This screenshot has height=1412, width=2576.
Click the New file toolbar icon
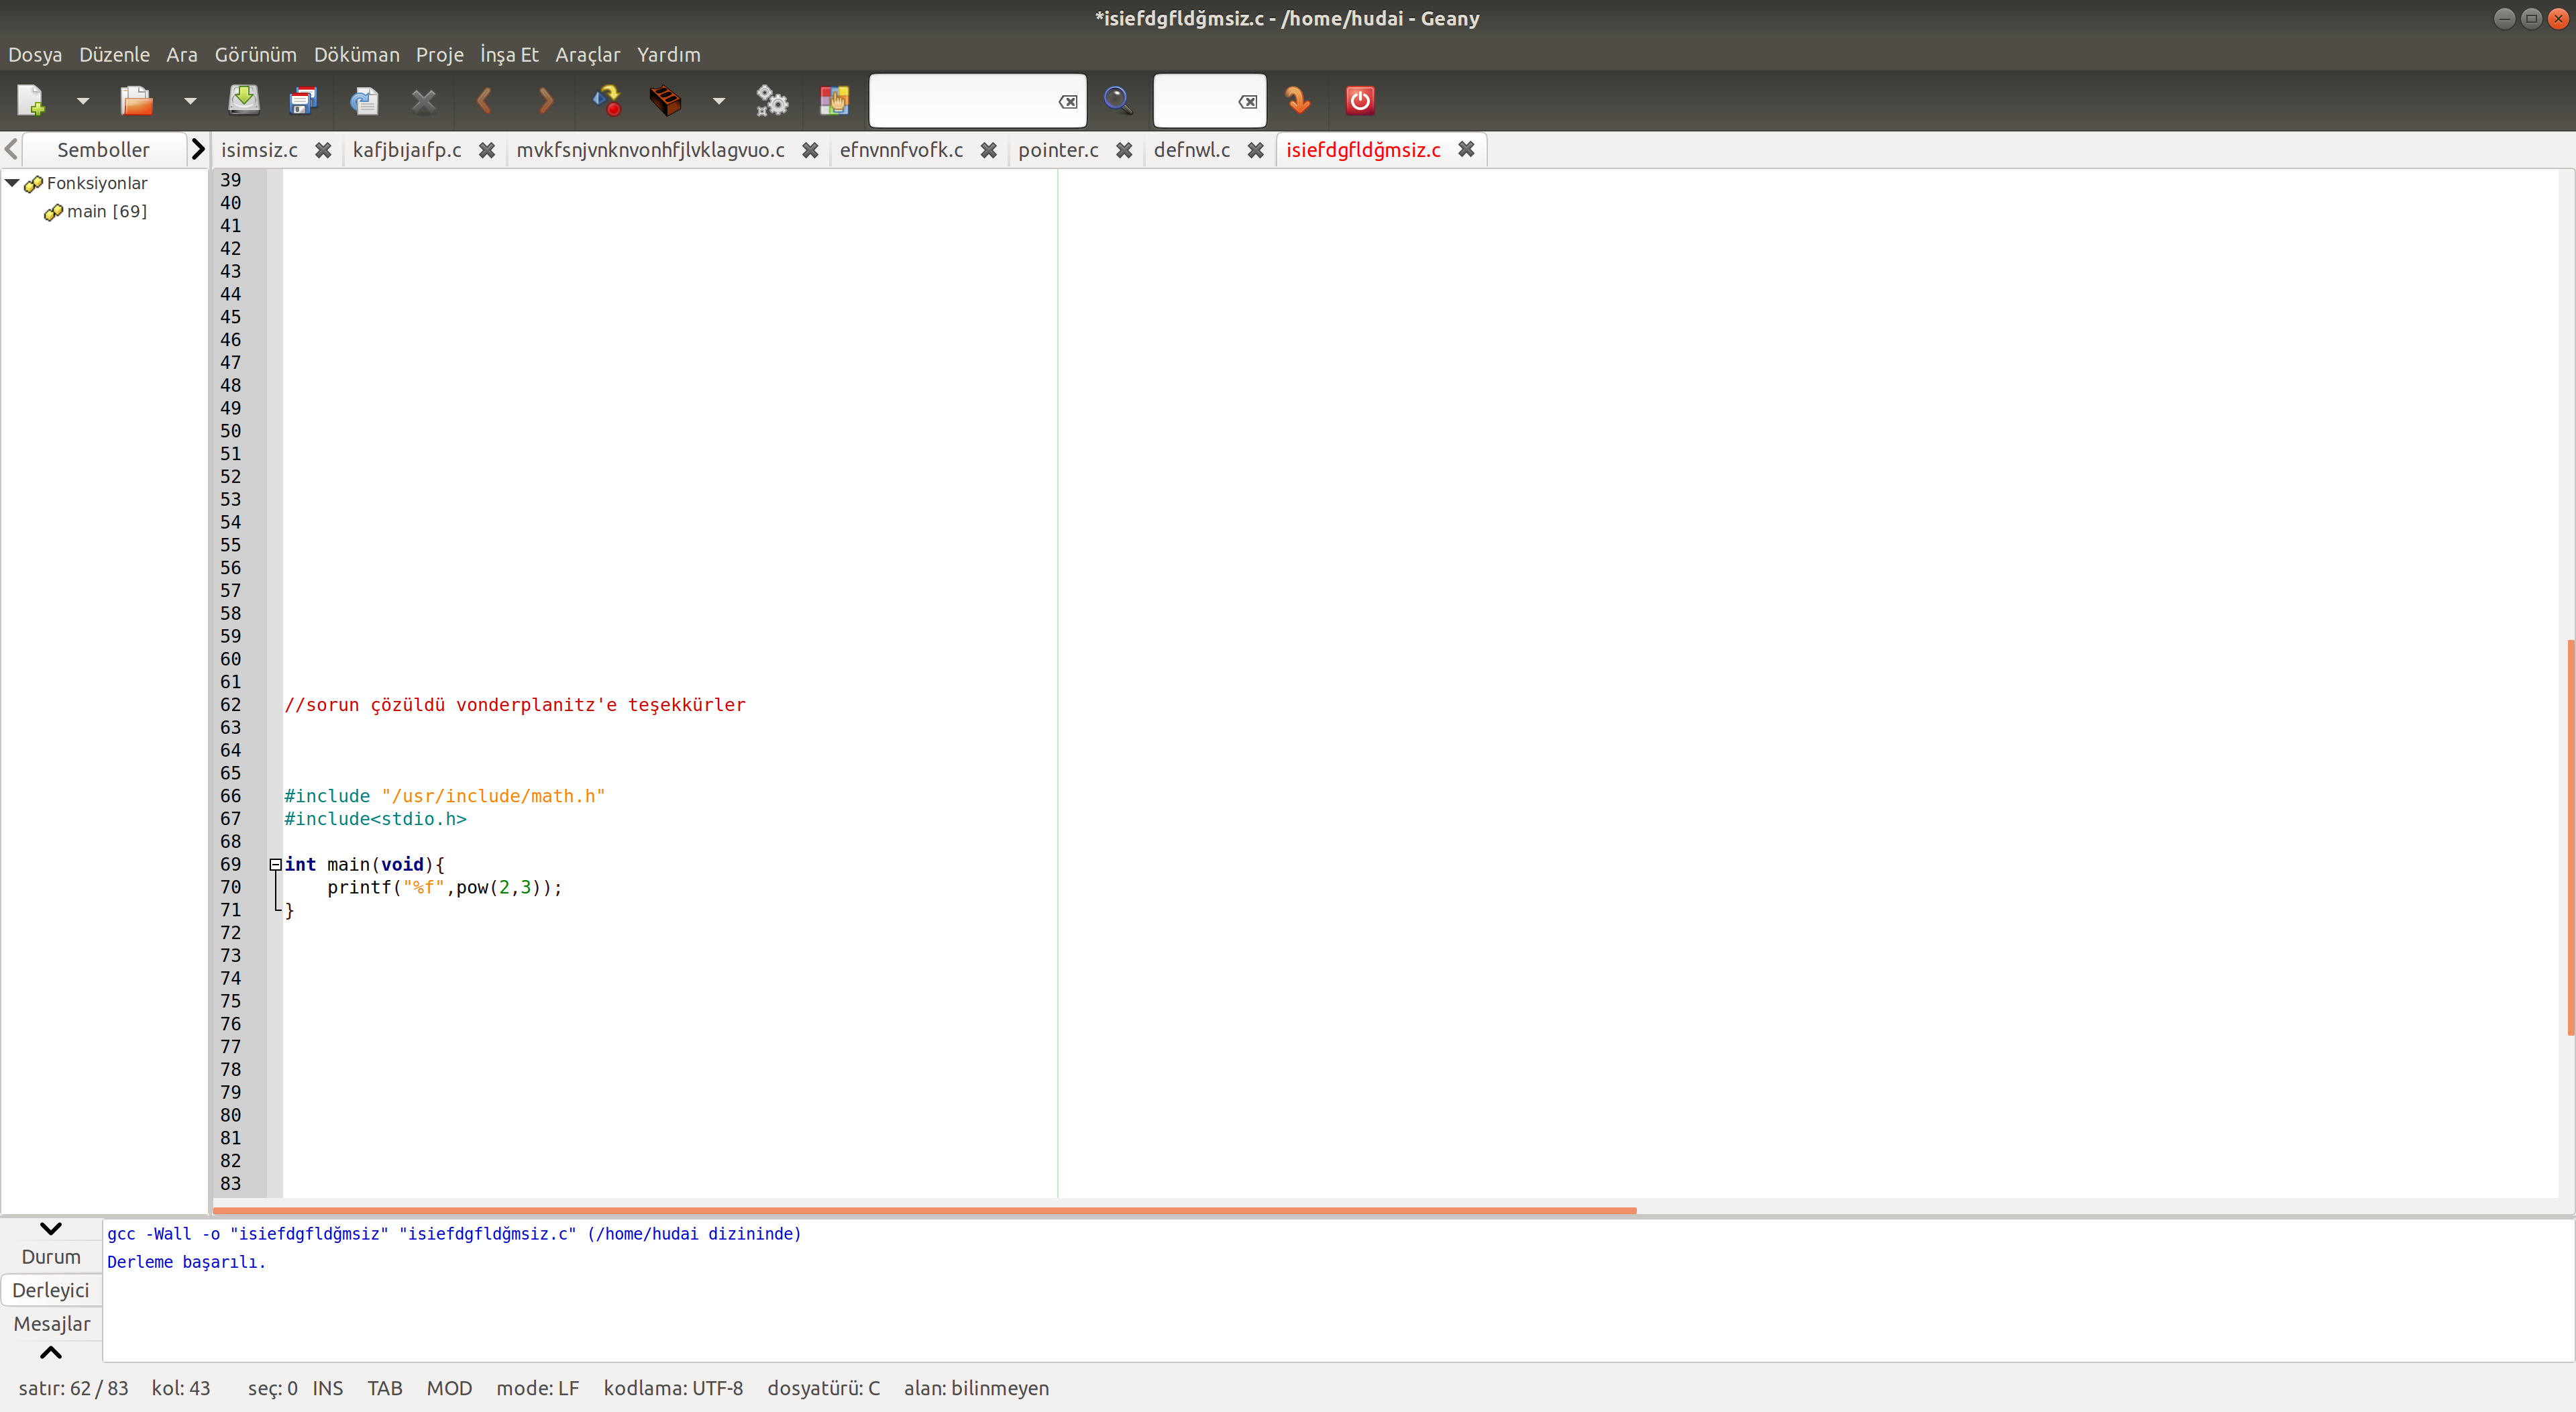(31, 100)
